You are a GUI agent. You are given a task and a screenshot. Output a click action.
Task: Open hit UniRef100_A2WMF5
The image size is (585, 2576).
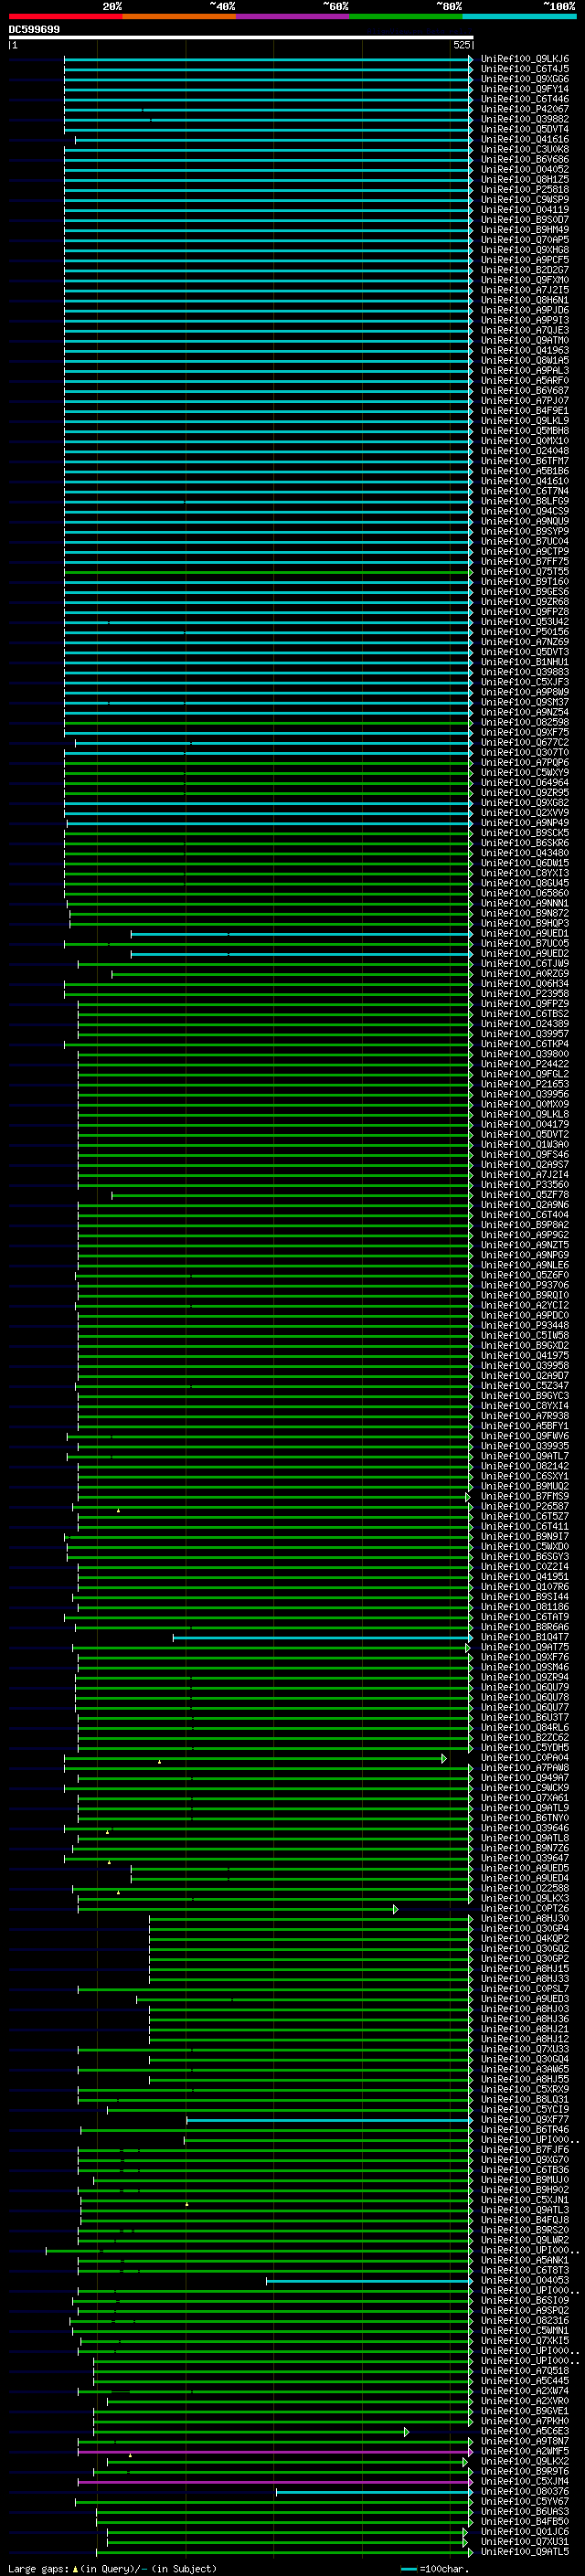point(524,2451)
